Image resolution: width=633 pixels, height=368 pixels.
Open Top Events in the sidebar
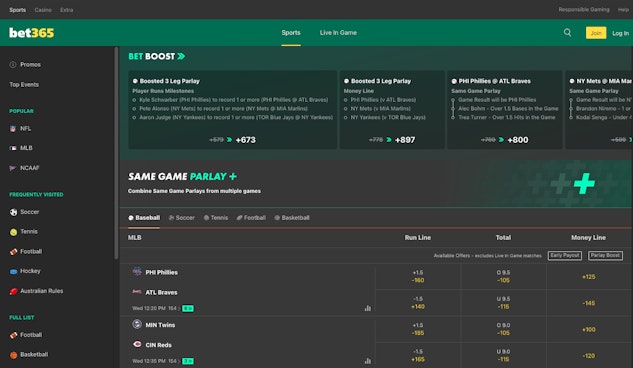coord(24,84)
